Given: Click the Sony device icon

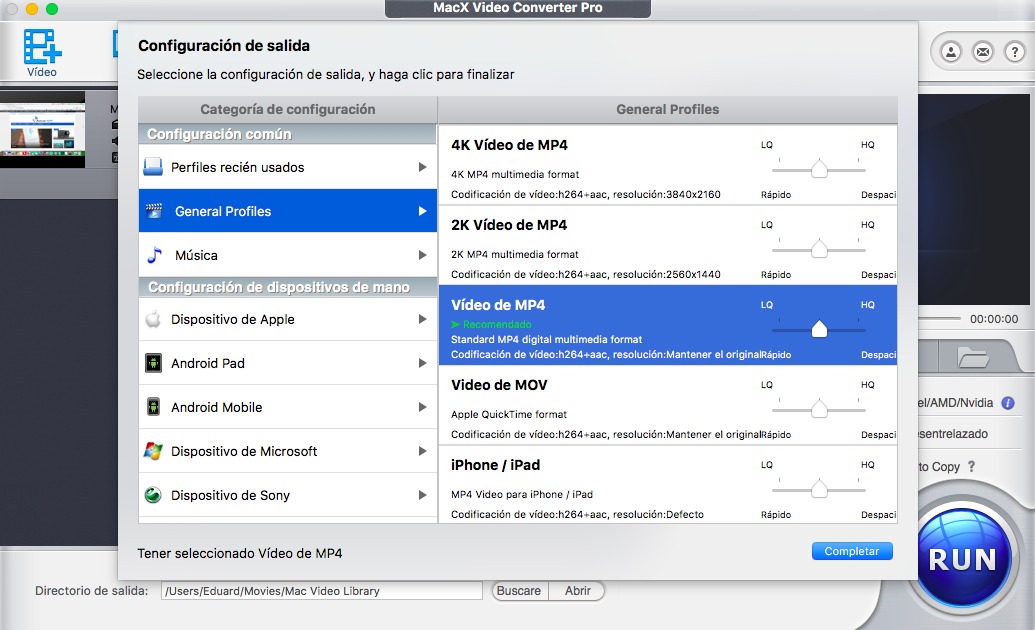Looking at the screenshot, I should click(153, 495).
